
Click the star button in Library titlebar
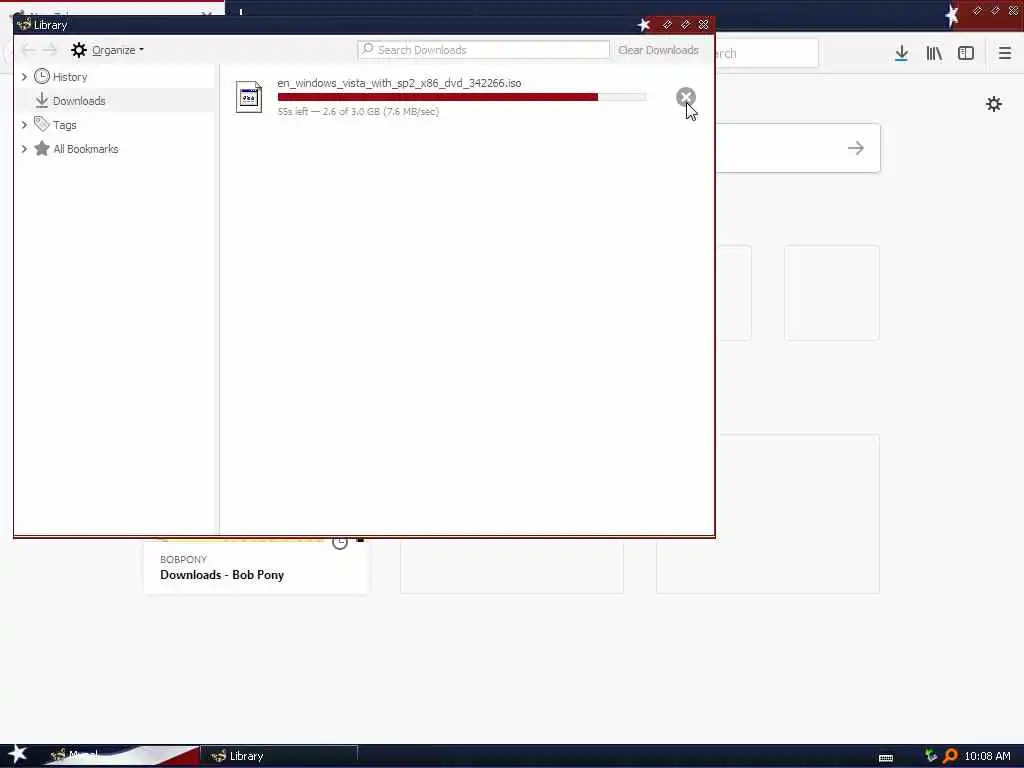(x=643, y=25)
